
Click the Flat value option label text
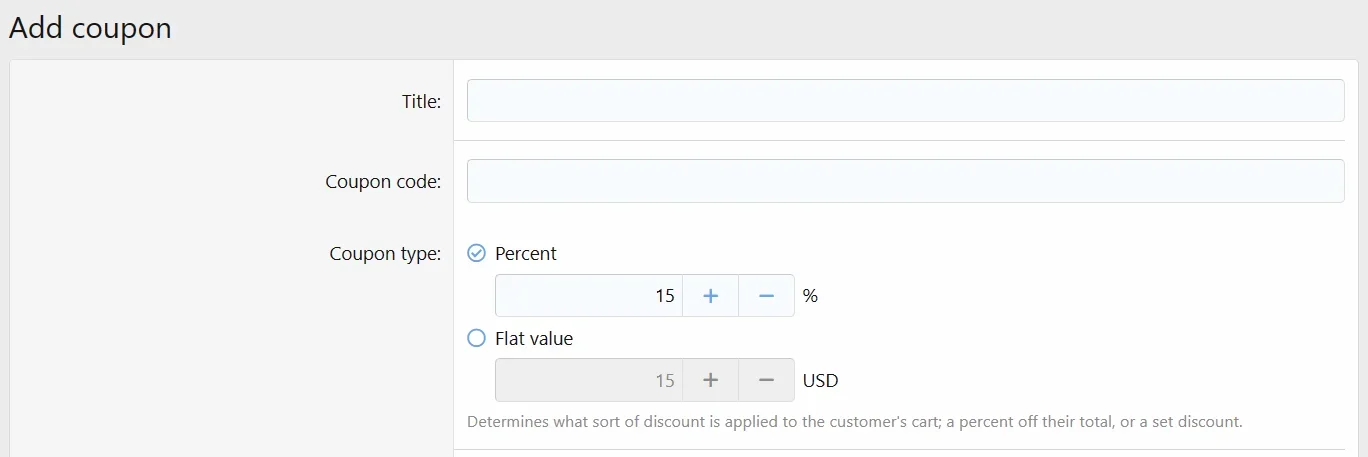[534, 338]
